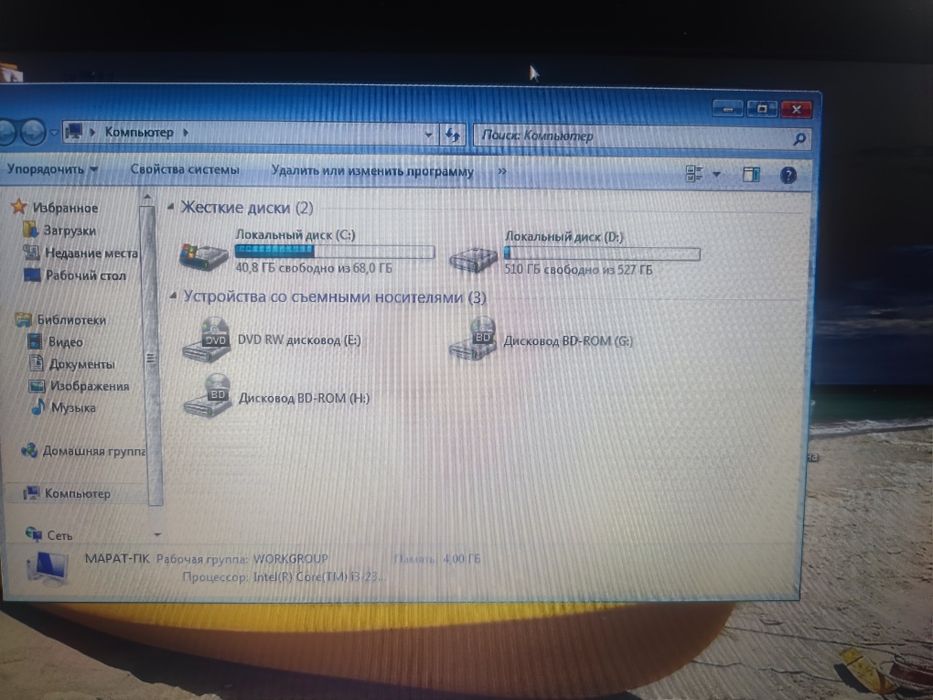Open the BD-ROM drive (G:) icon
Image resolution: width=933 pixels, height=700 pixels.
click(x=473, y=339)
